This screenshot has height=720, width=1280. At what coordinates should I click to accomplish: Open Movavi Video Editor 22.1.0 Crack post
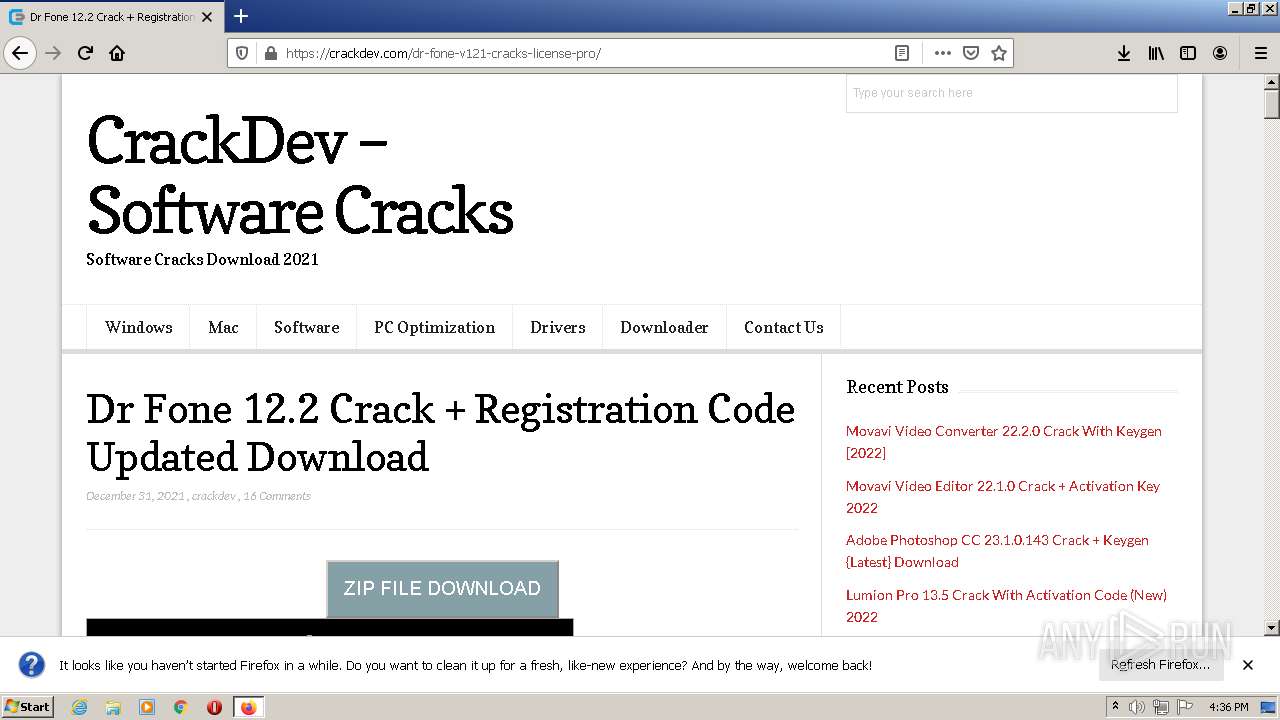tap(1002, 497)
